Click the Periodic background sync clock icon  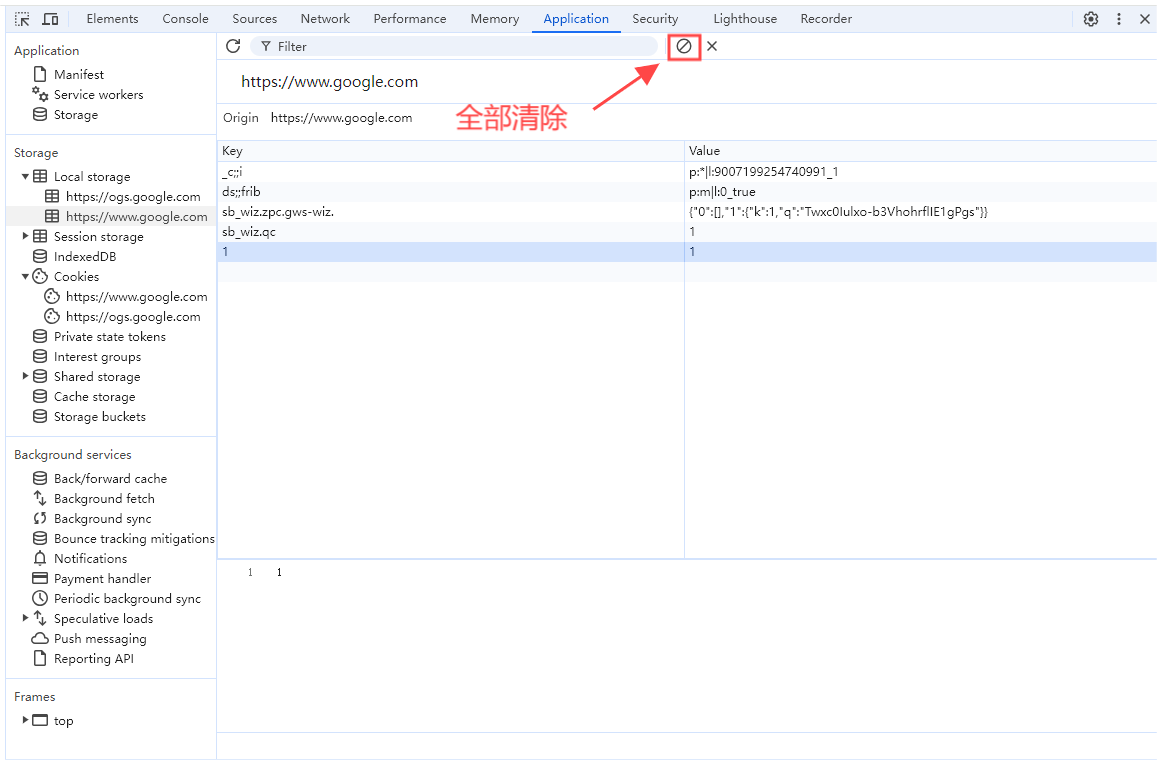[x=40, y=598]
